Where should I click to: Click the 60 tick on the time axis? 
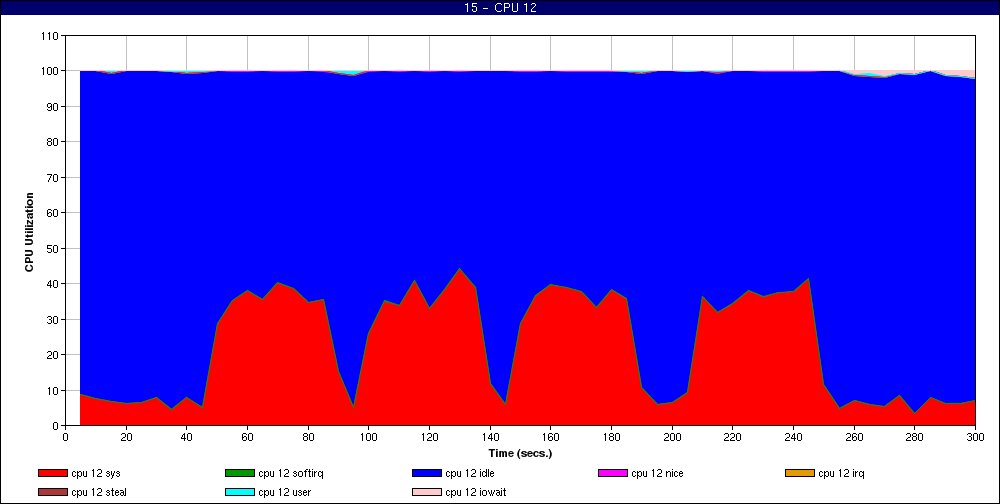coord(247,437)
